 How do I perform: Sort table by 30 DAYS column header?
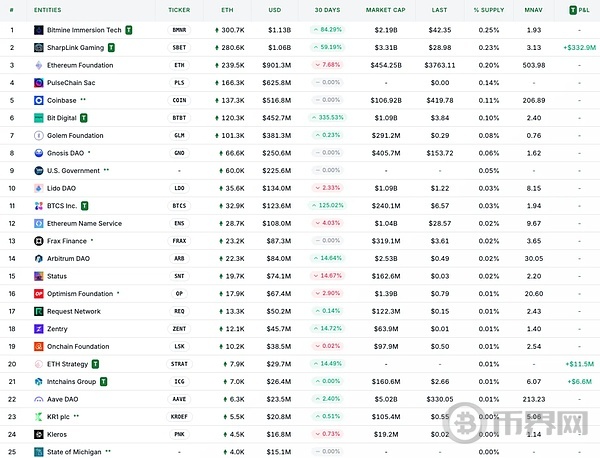click(327, 10)
